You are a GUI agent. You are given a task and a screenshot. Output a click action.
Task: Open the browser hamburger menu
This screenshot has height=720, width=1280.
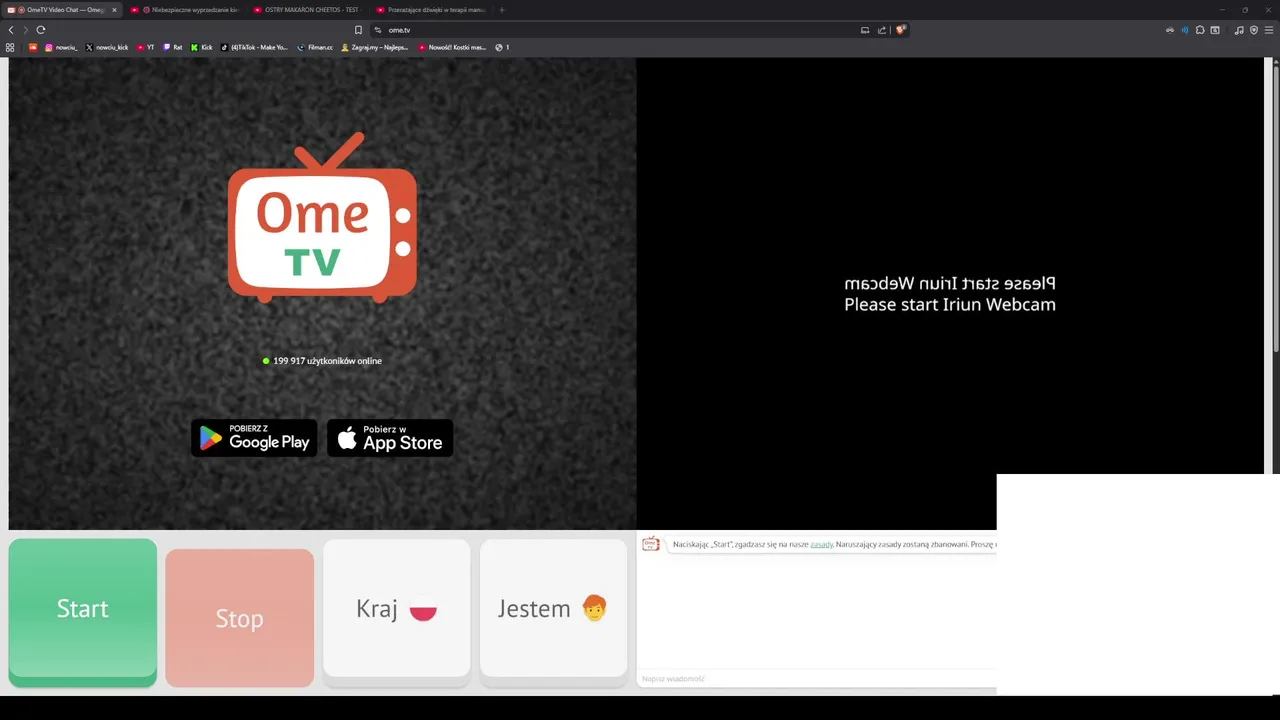point(1269,30)
